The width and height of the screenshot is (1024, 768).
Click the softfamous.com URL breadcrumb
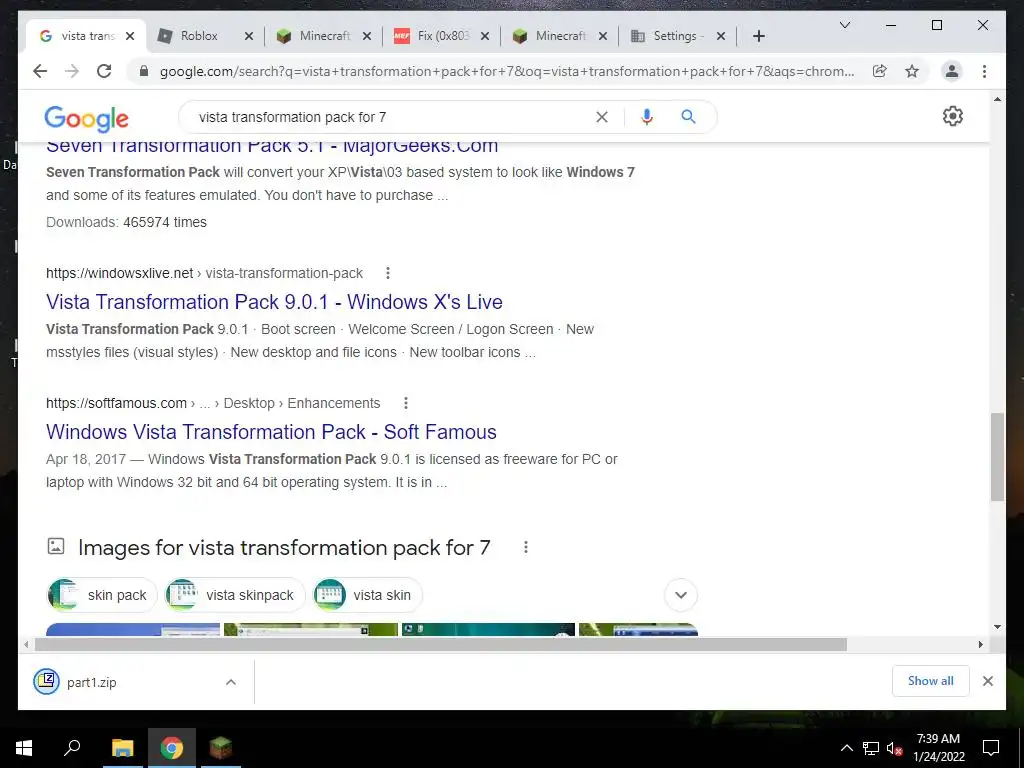tap(213, 403)
